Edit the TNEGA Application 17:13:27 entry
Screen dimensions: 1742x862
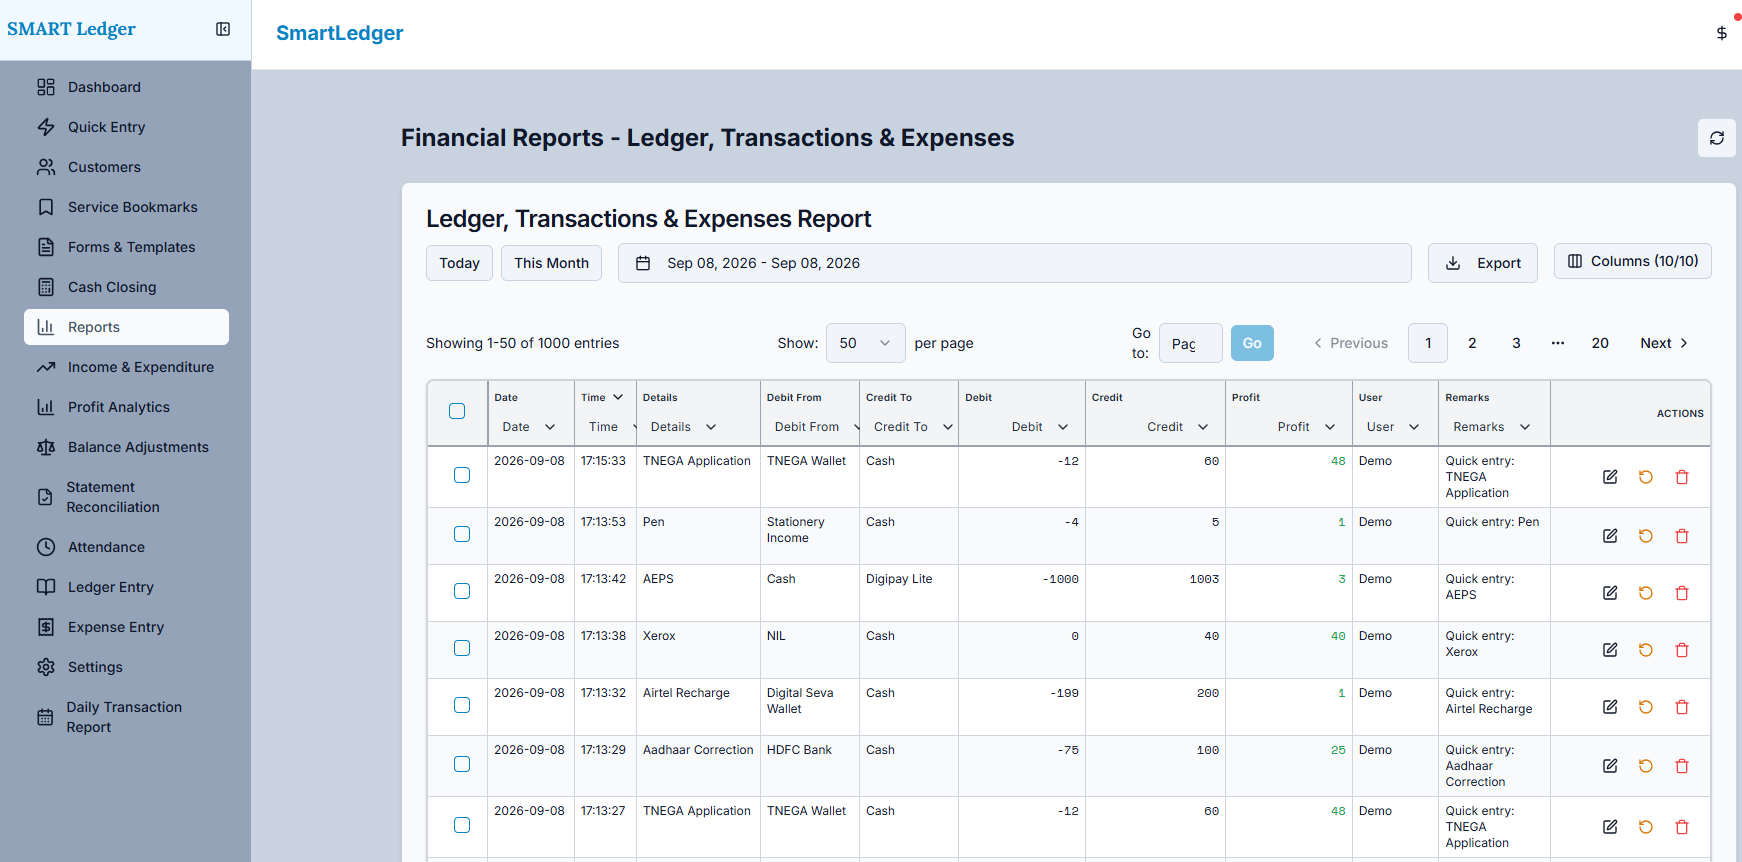(x=1610, y=827)
